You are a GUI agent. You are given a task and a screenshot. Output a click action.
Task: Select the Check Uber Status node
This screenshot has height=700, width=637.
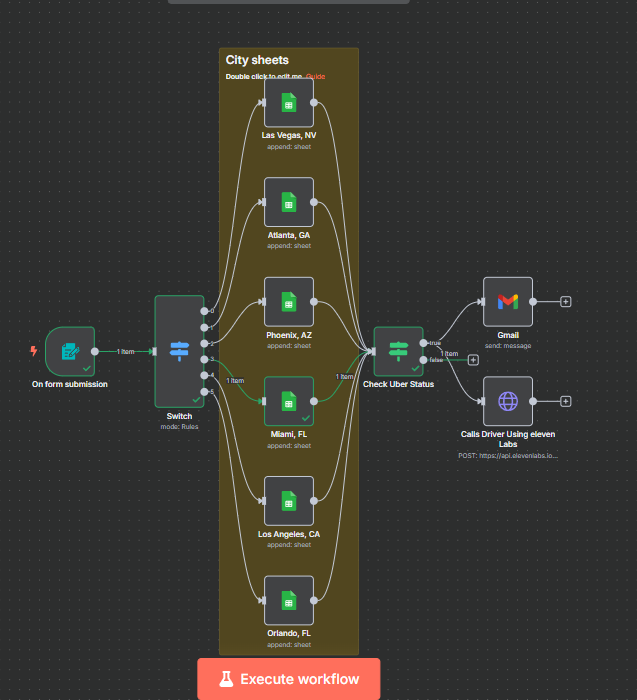398,351
